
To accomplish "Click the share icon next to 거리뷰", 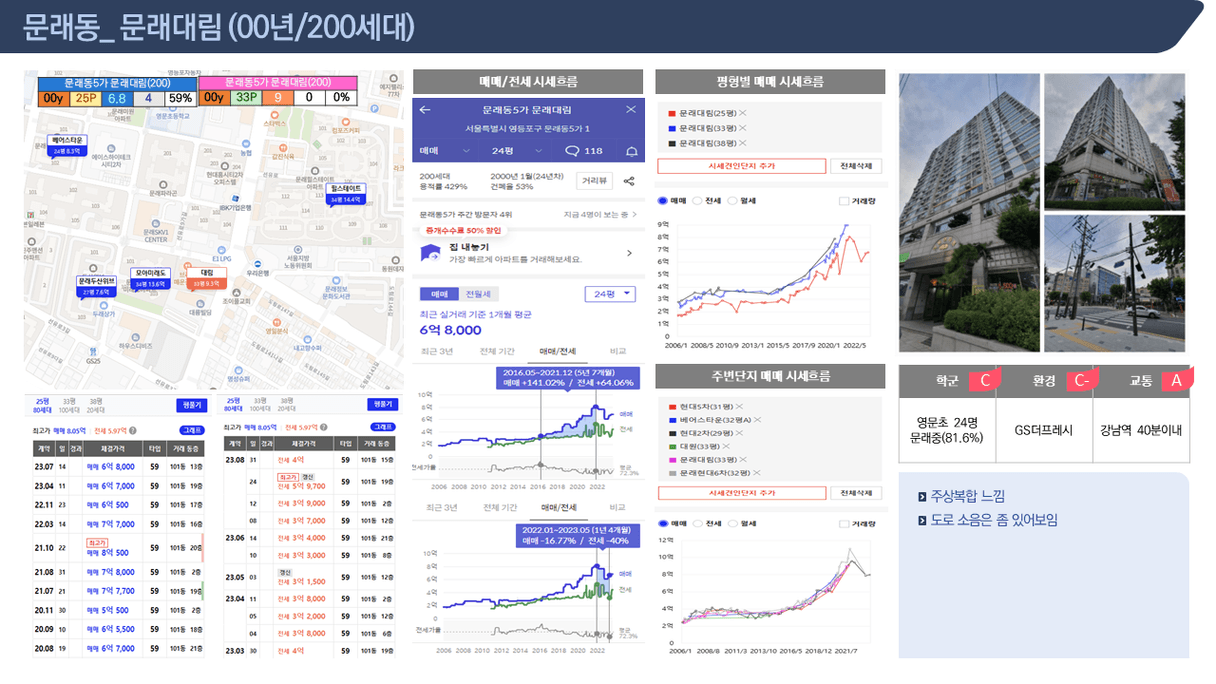I will coord(629,181).
